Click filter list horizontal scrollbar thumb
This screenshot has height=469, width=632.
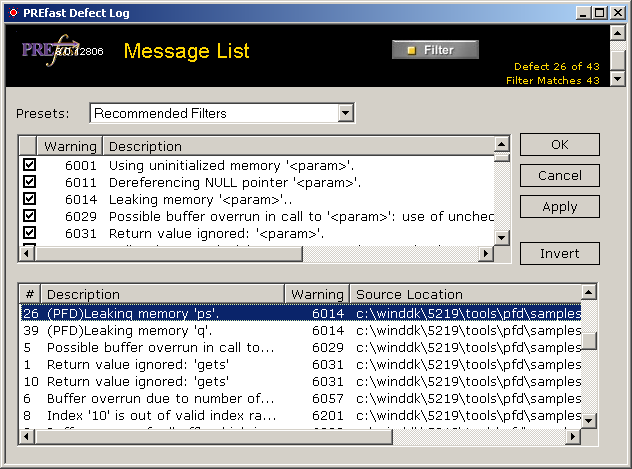pos(168,253)
